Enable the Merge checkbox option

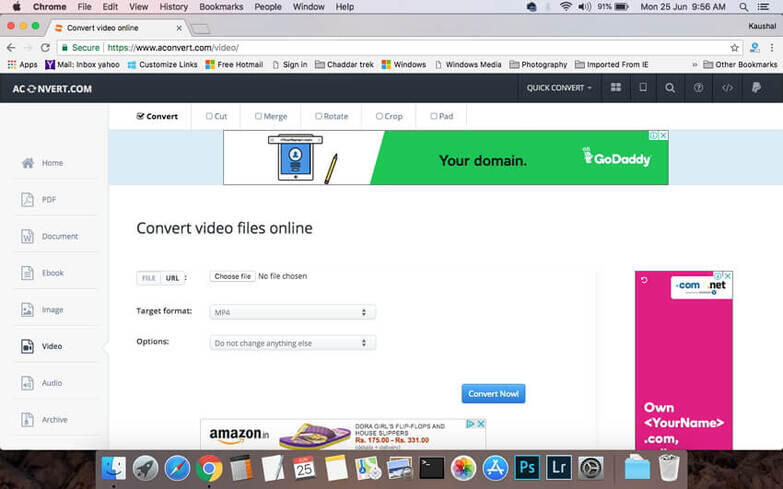[271, 116]
